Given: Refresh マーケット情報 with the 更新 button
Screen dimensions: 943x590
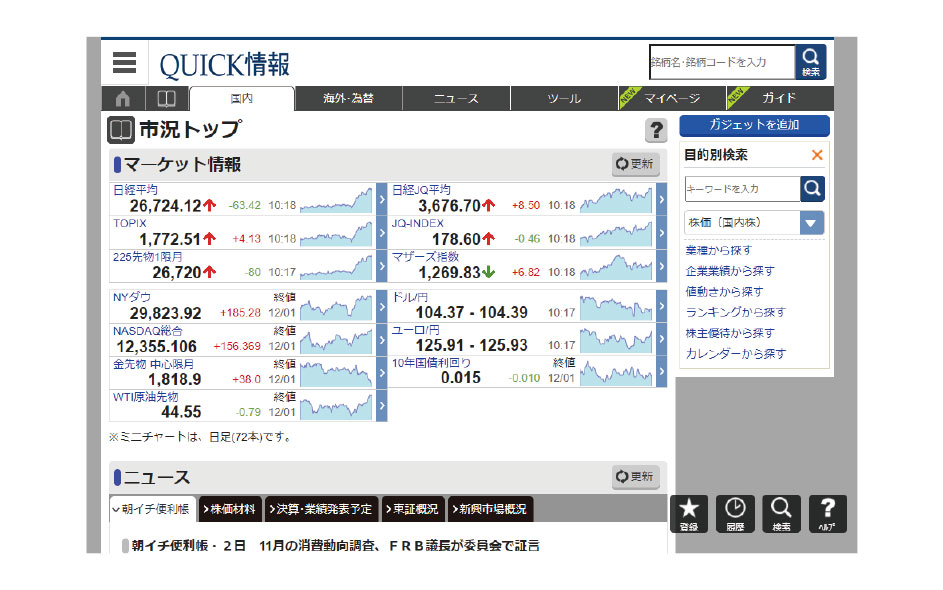Looking at the screenshot, I should 634,163.
